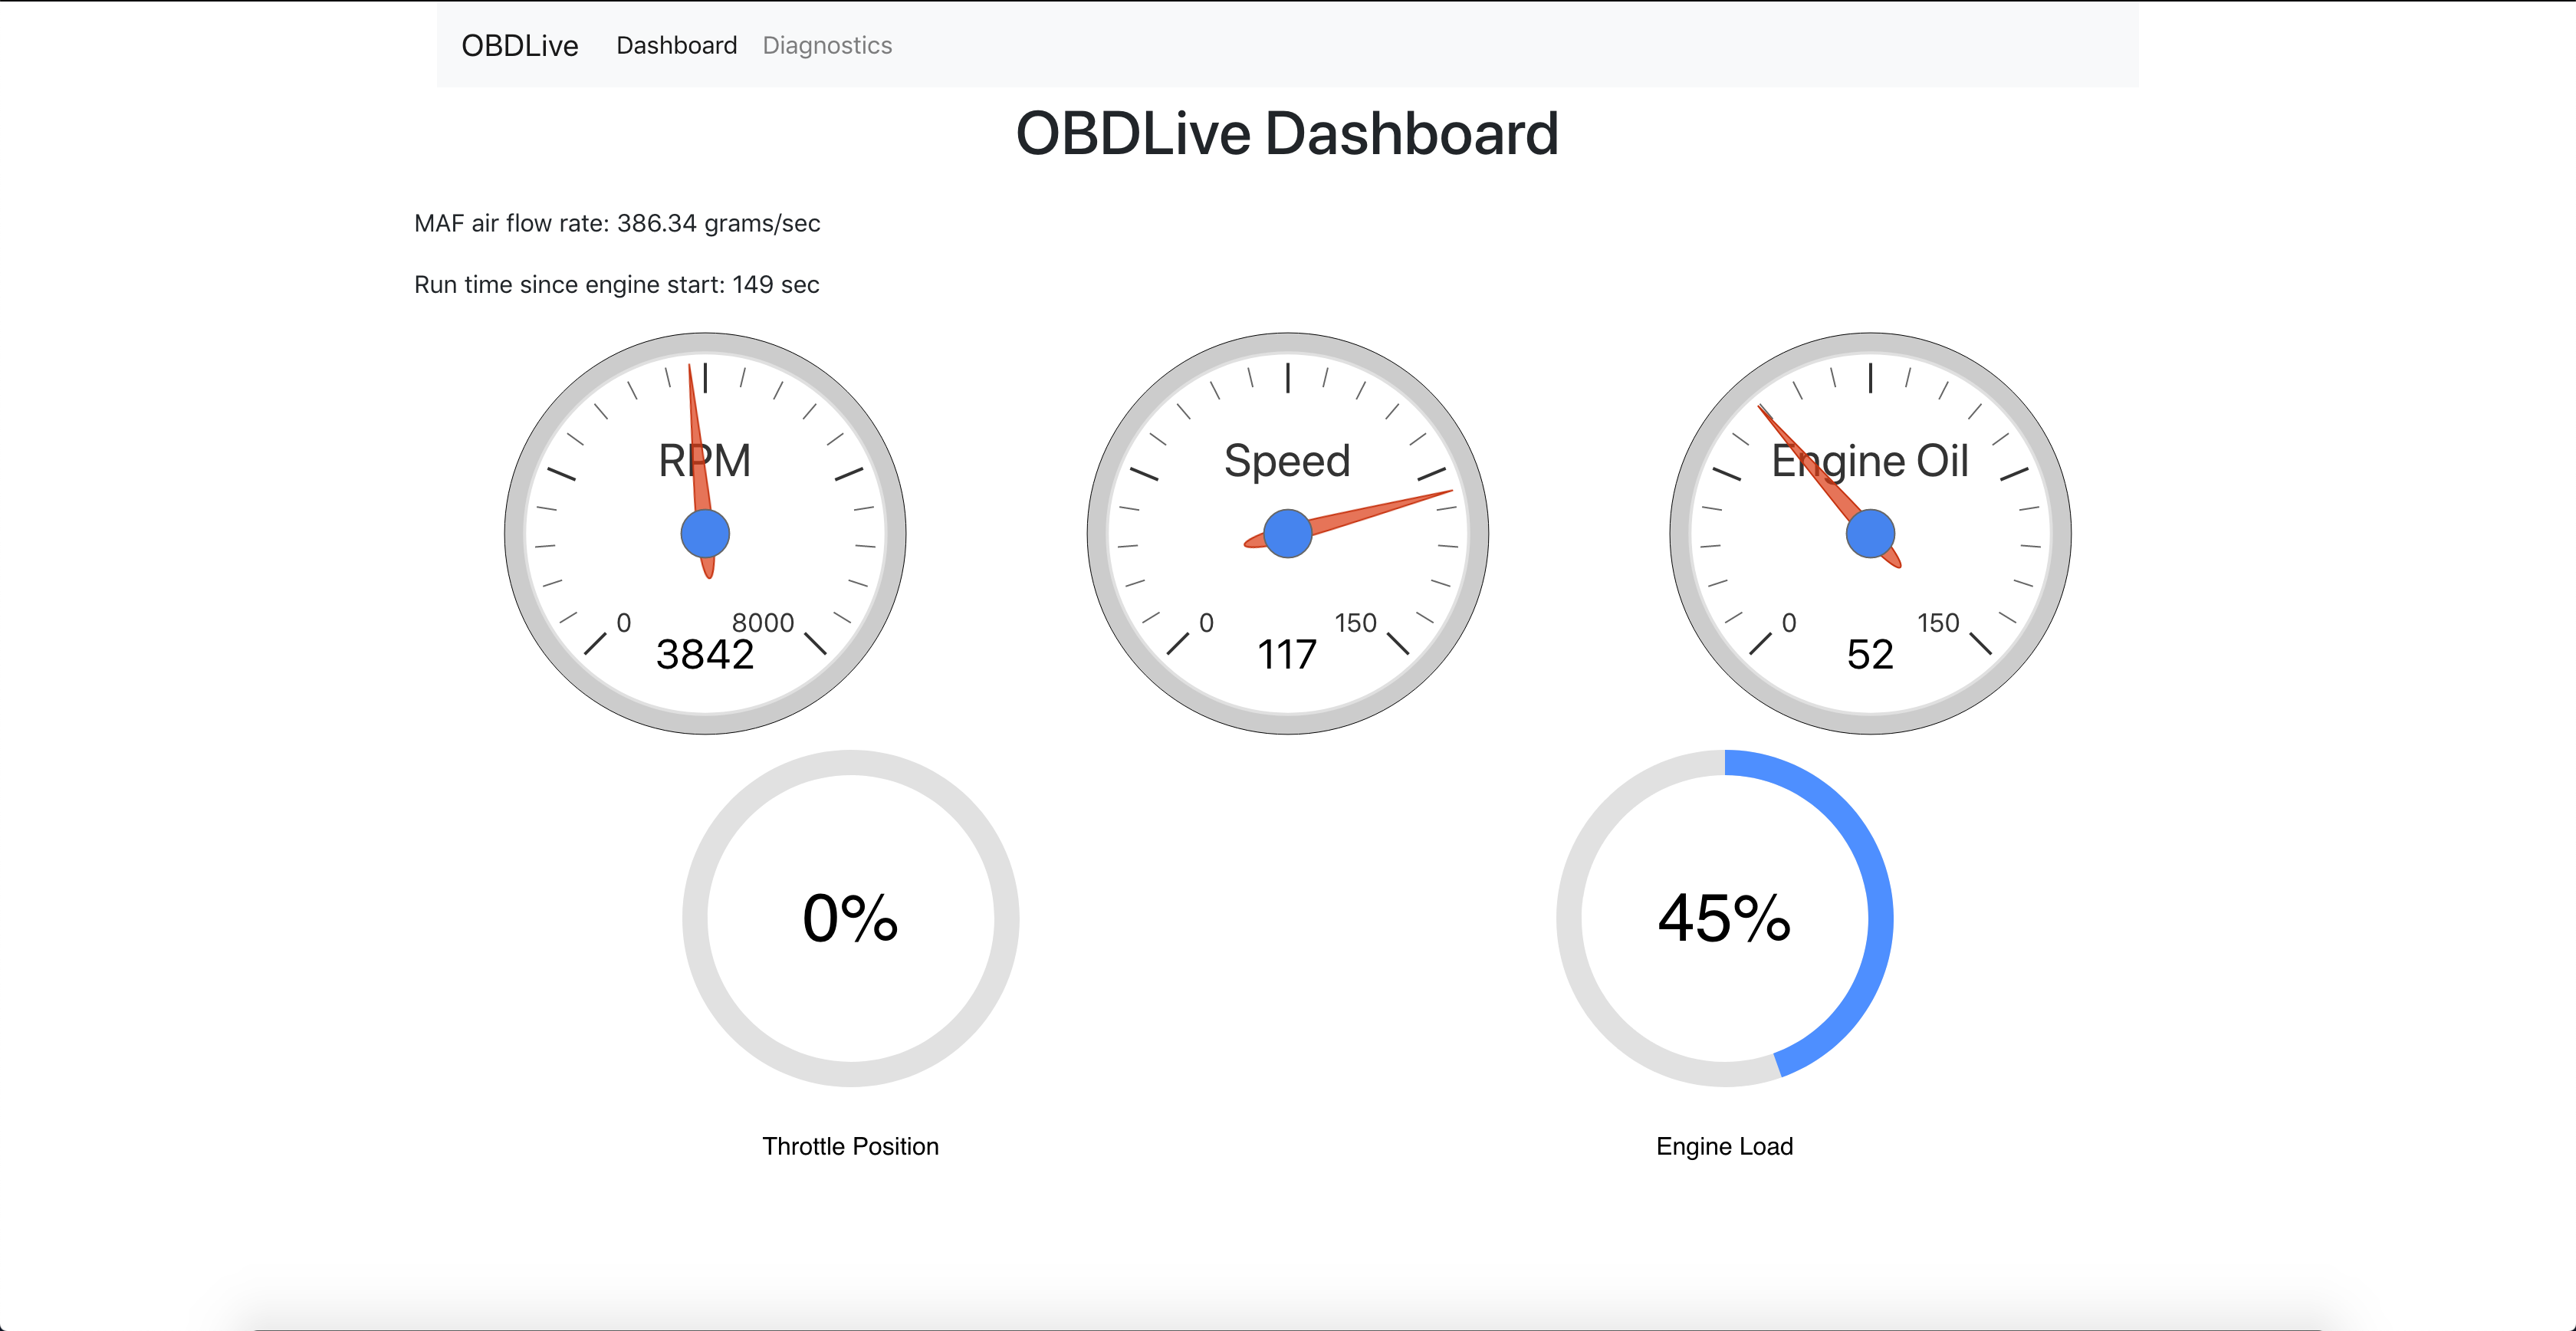Click the OBDLive brand link
The width and height of the screenshot is (2576, 1331).
(x=519, y=46)
